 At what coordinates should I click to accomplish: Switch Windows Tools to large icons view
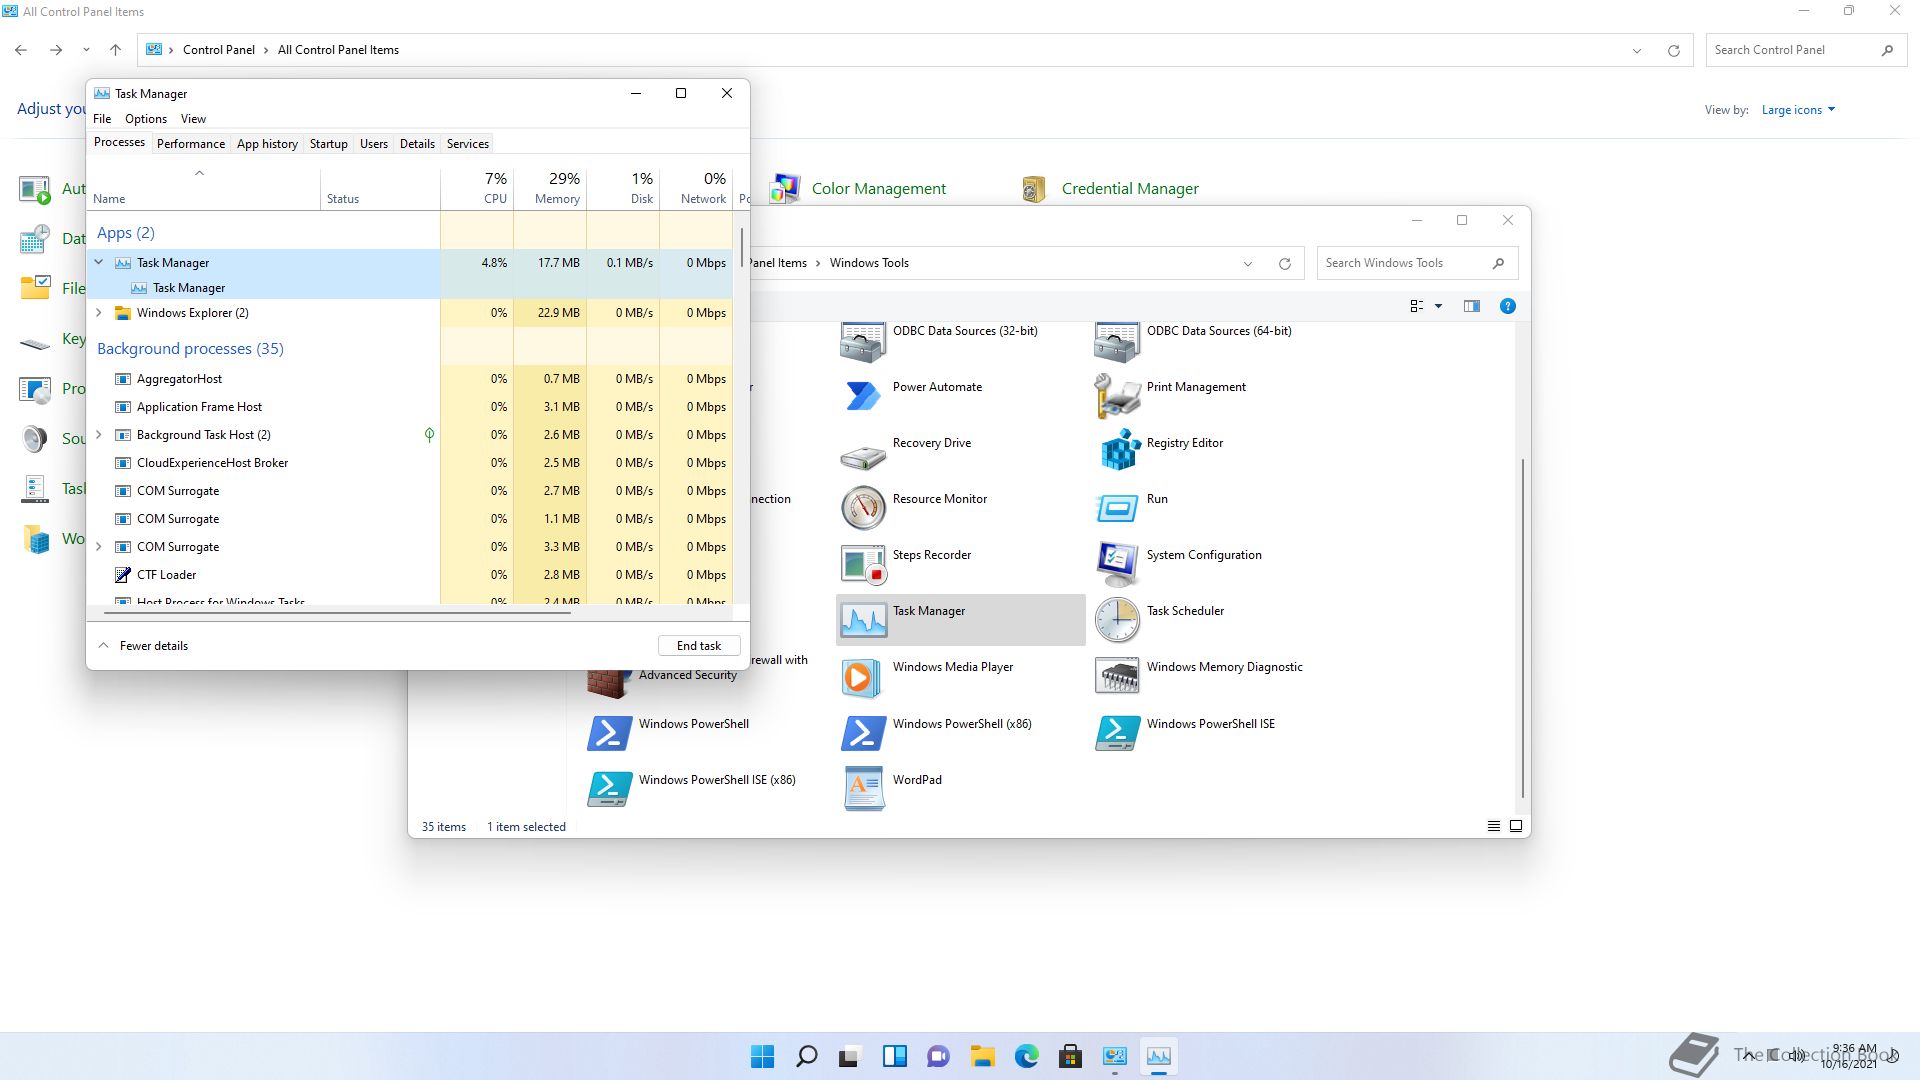click(x=1516, y=826)
